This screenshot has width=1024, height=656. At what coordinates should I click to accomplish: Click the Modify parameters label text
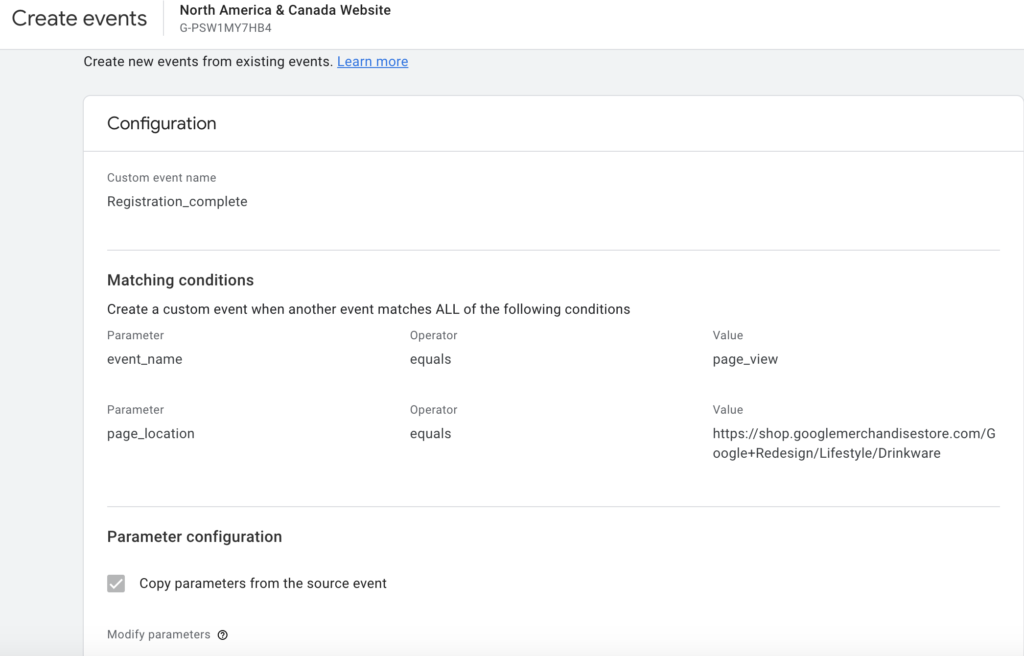point(158,635)
